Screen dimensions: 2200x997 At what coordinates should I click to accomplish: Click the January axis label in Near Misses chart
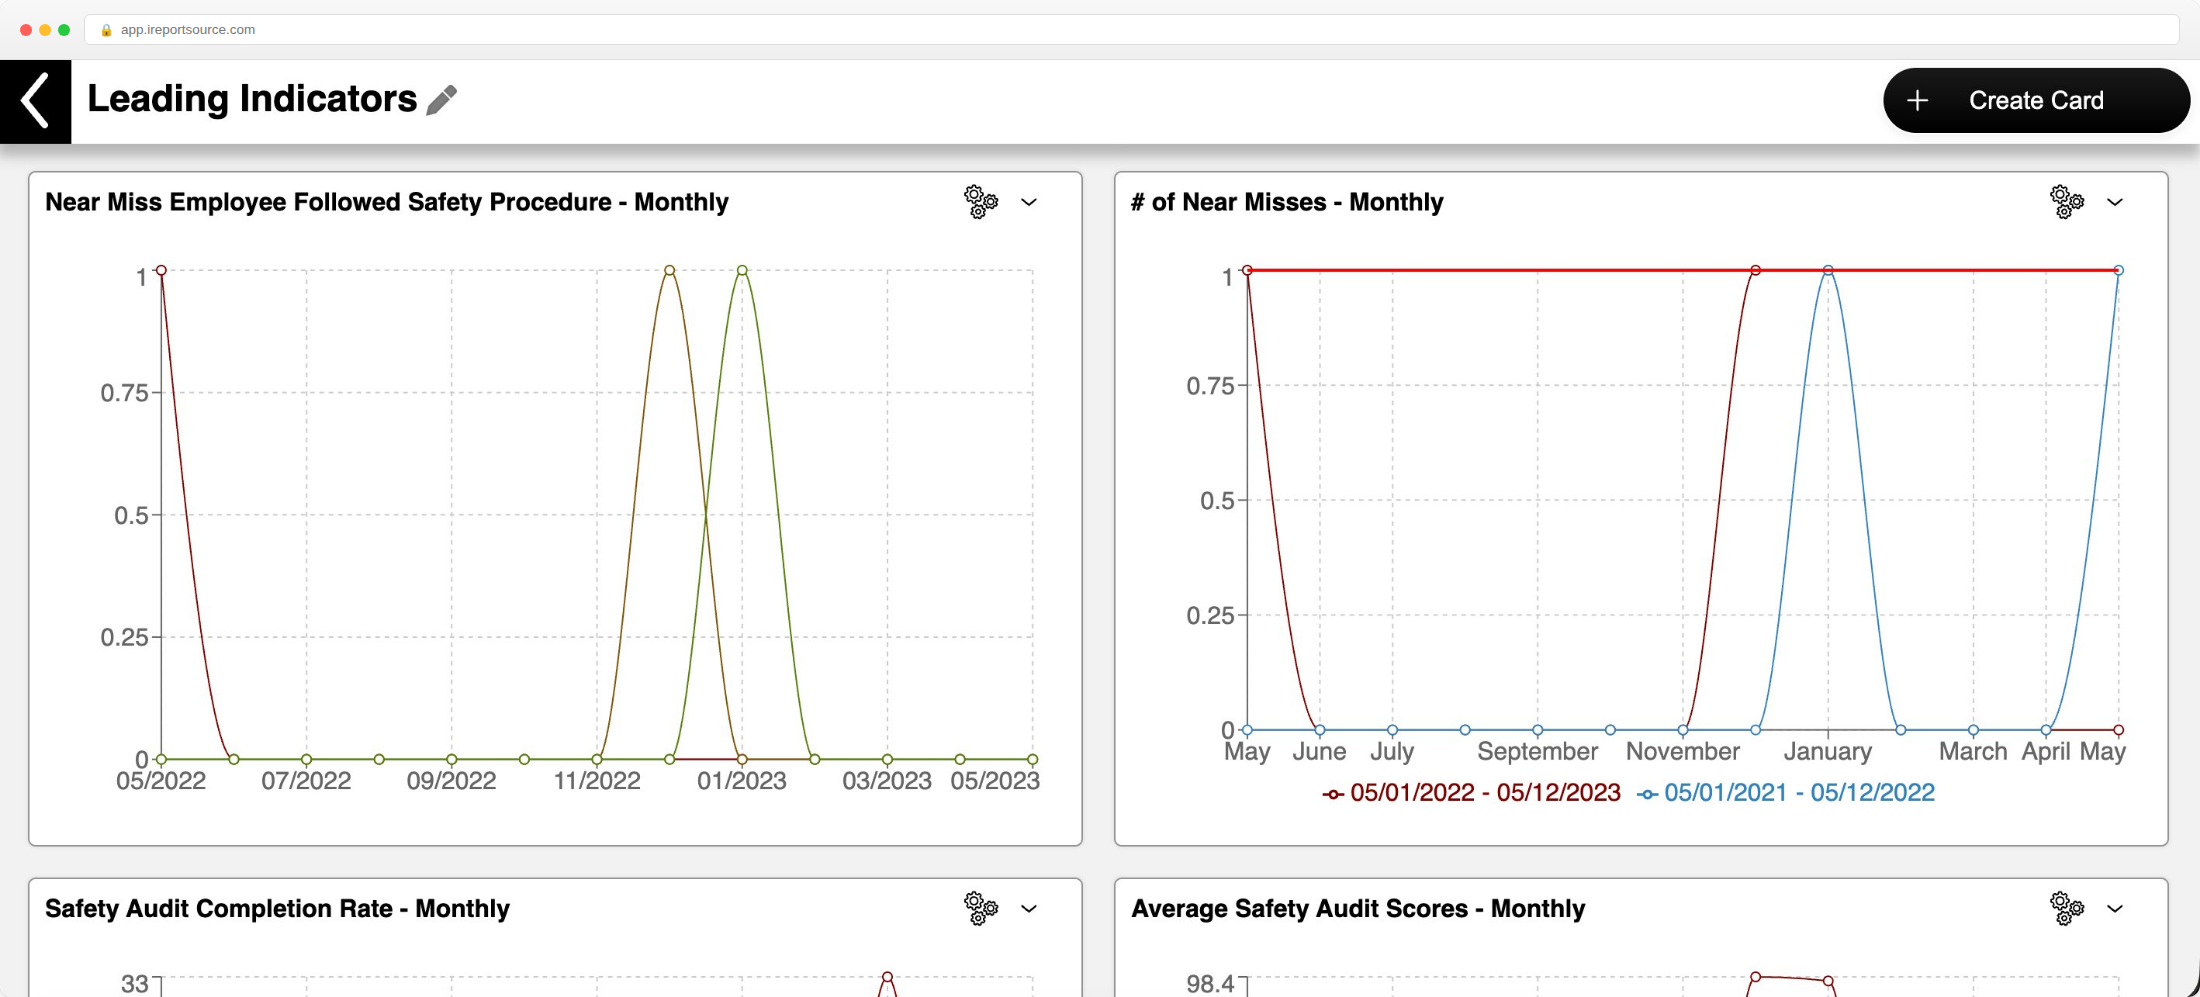(1828, 752)
